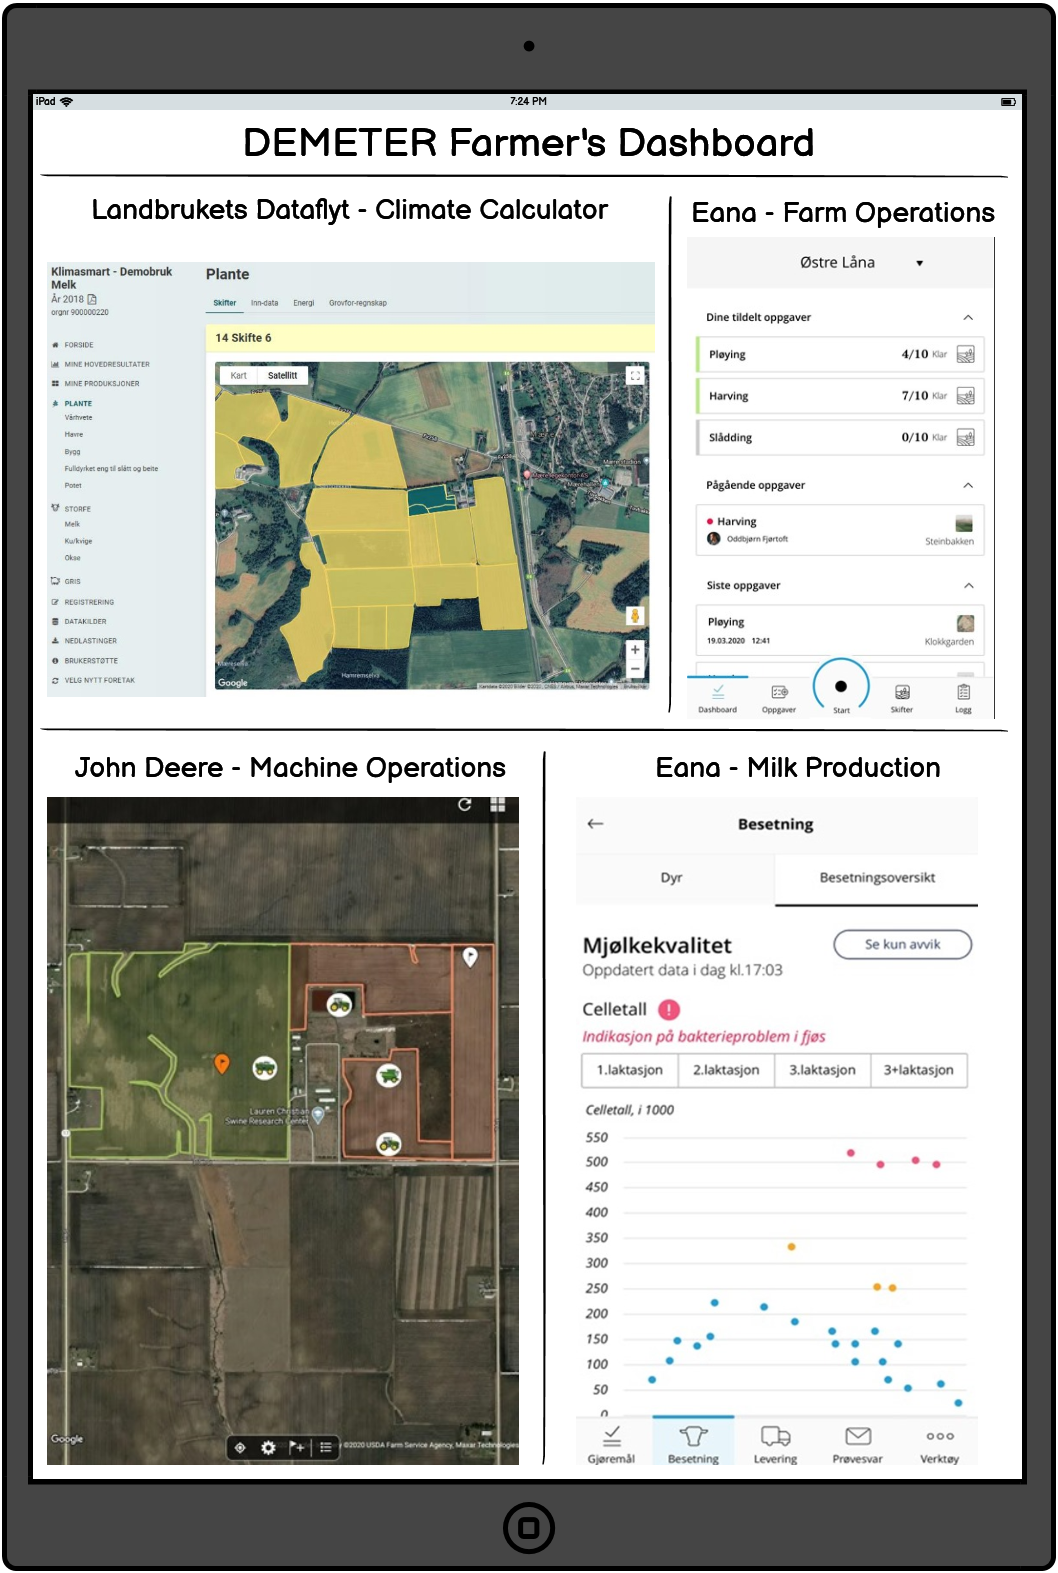
Task: Click the field icon on Slådding 0/10 row
Action: (965, 437)
